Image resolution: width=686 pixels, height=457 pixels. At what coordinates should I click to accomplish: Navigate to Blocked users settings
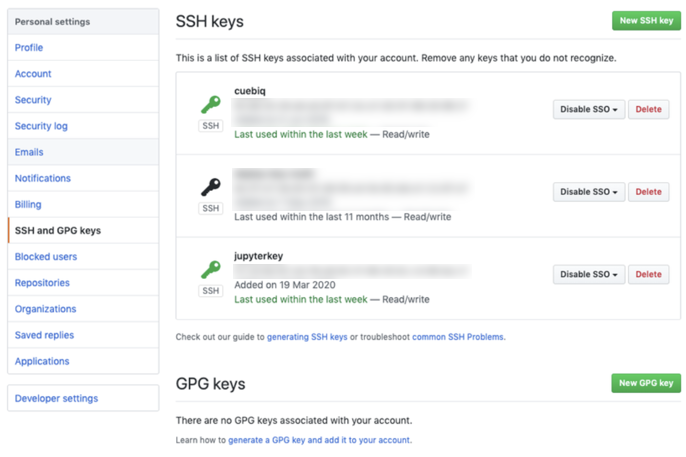point(46,257)
